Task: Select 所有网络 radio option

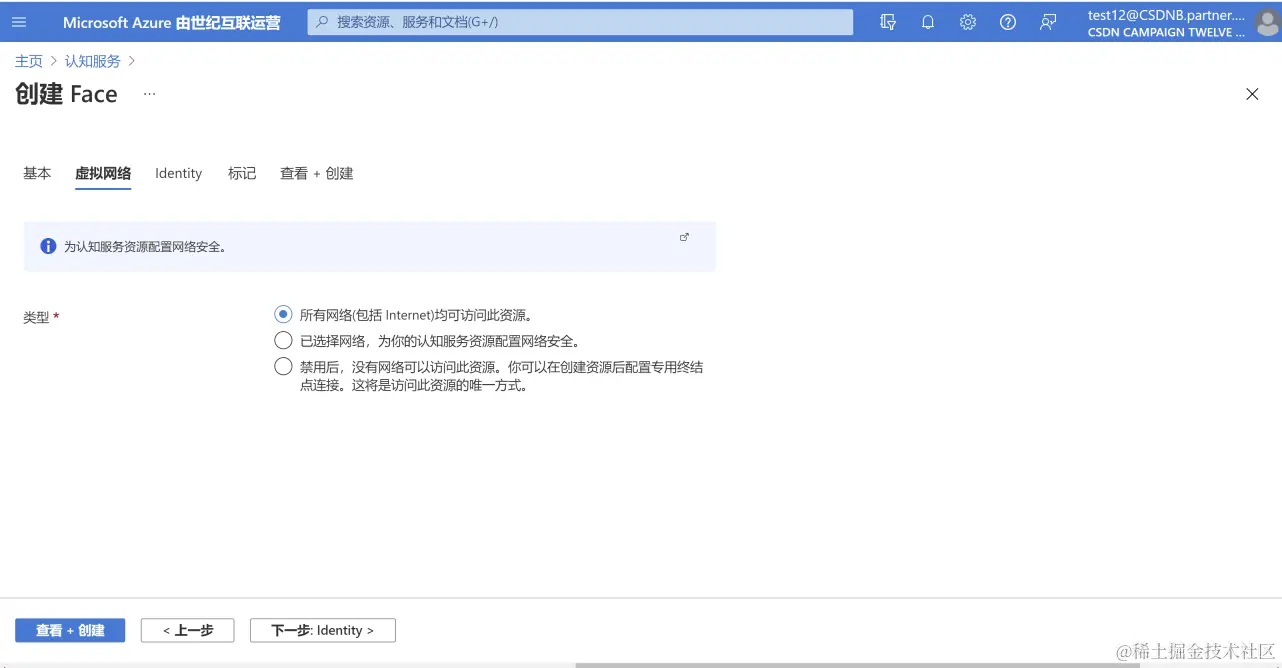Action: 283,314
